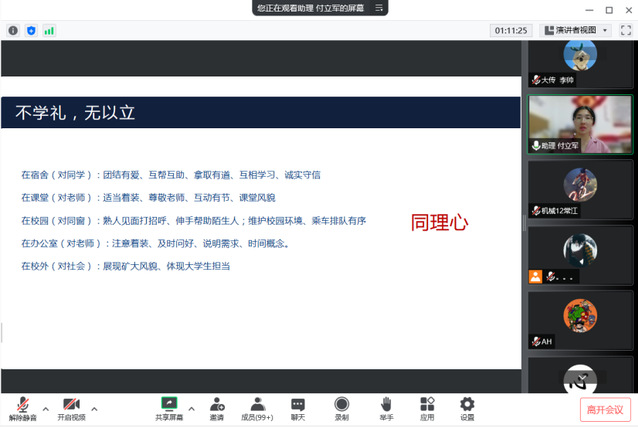This screenshot has width=638, height=428.
Task: Open the meeting info icon
Action: click(13, 31)
